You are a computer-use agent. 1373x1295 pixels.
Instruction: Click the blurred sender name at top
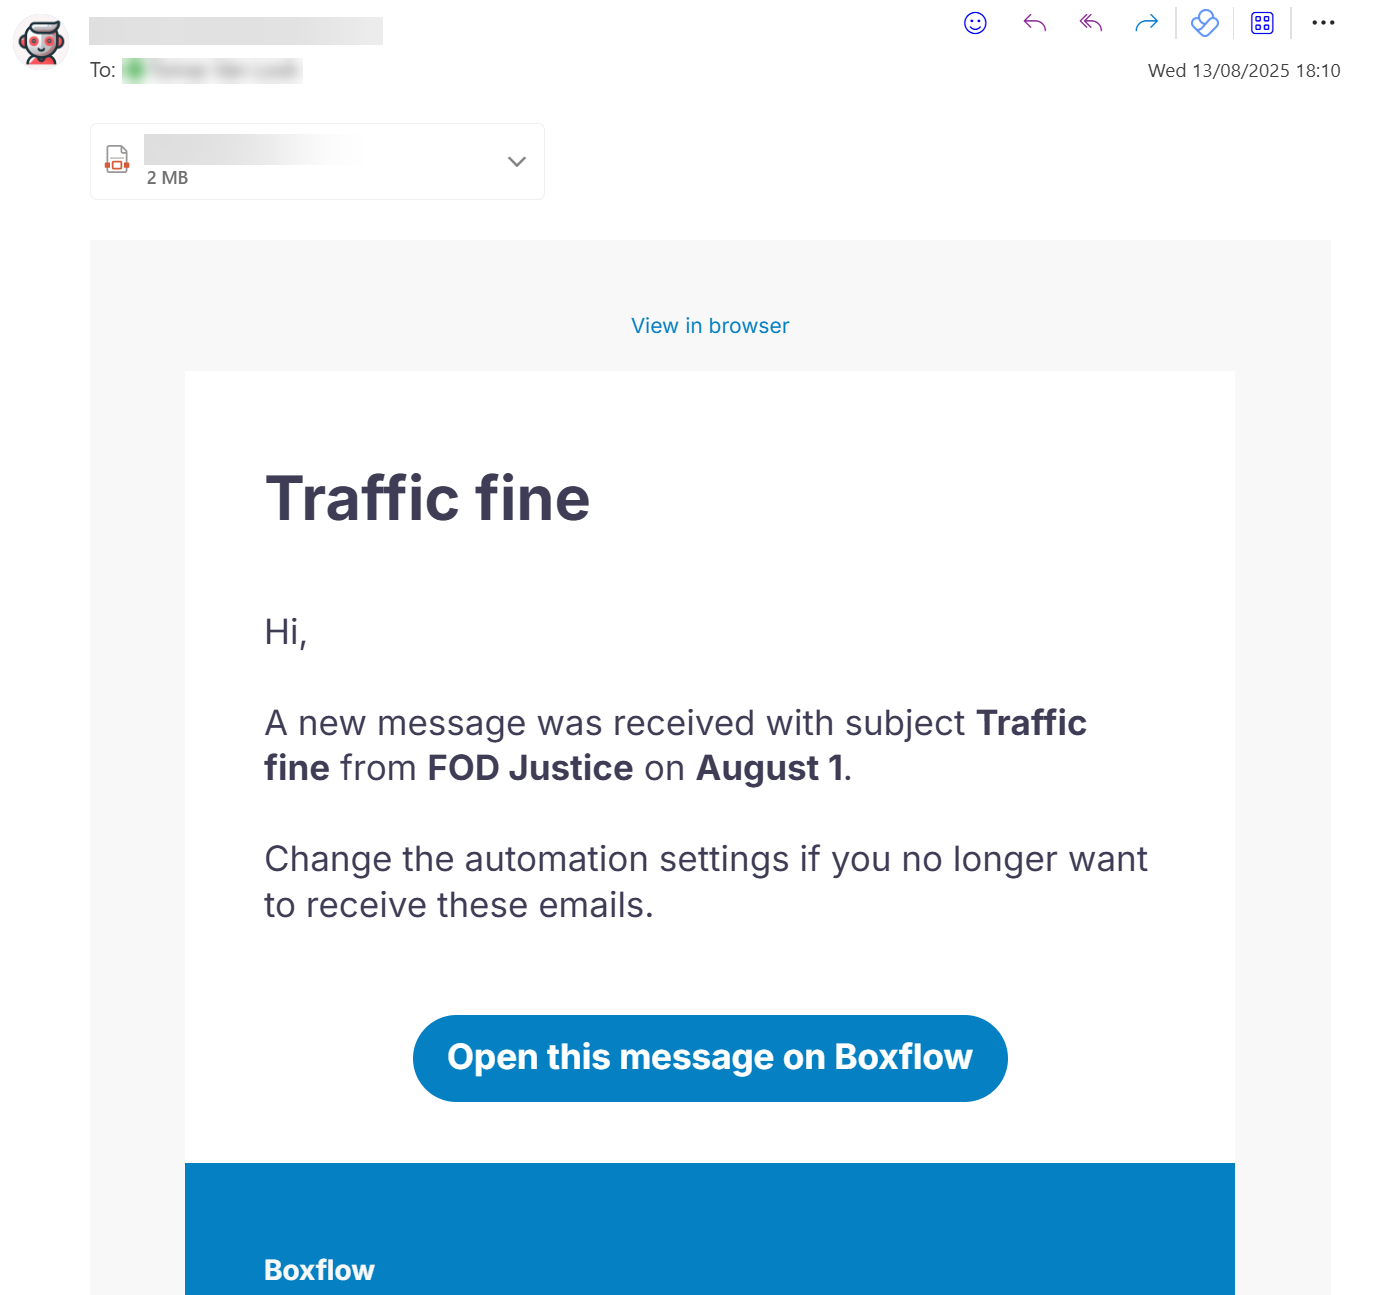tap(235, 31)
